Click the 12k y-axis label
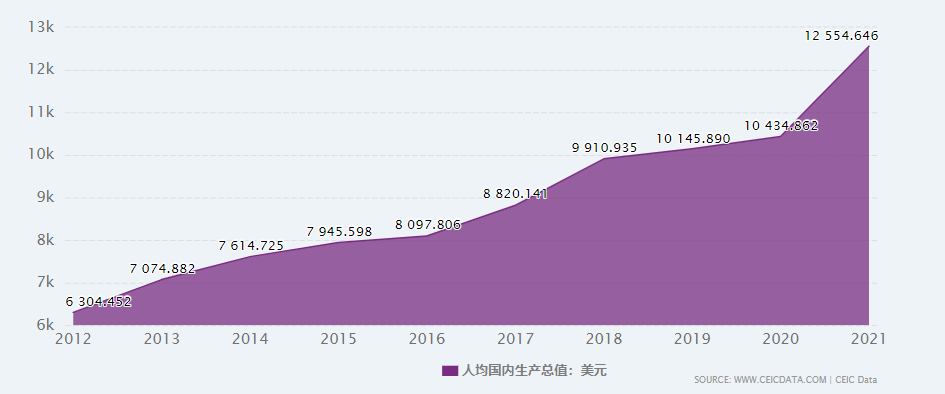This screenshot has height=394, width=945. [x=42, y=70]
